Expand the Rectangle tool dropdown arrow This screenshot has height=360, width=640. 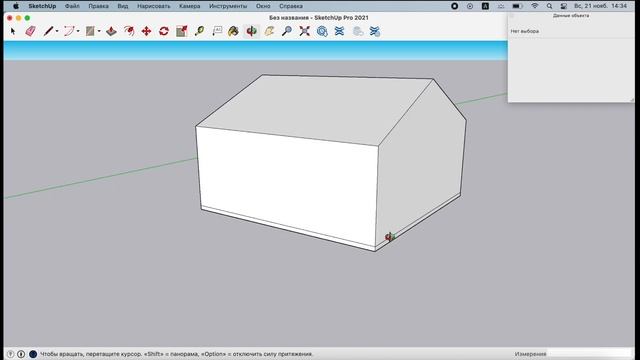[x=99, y=31]
